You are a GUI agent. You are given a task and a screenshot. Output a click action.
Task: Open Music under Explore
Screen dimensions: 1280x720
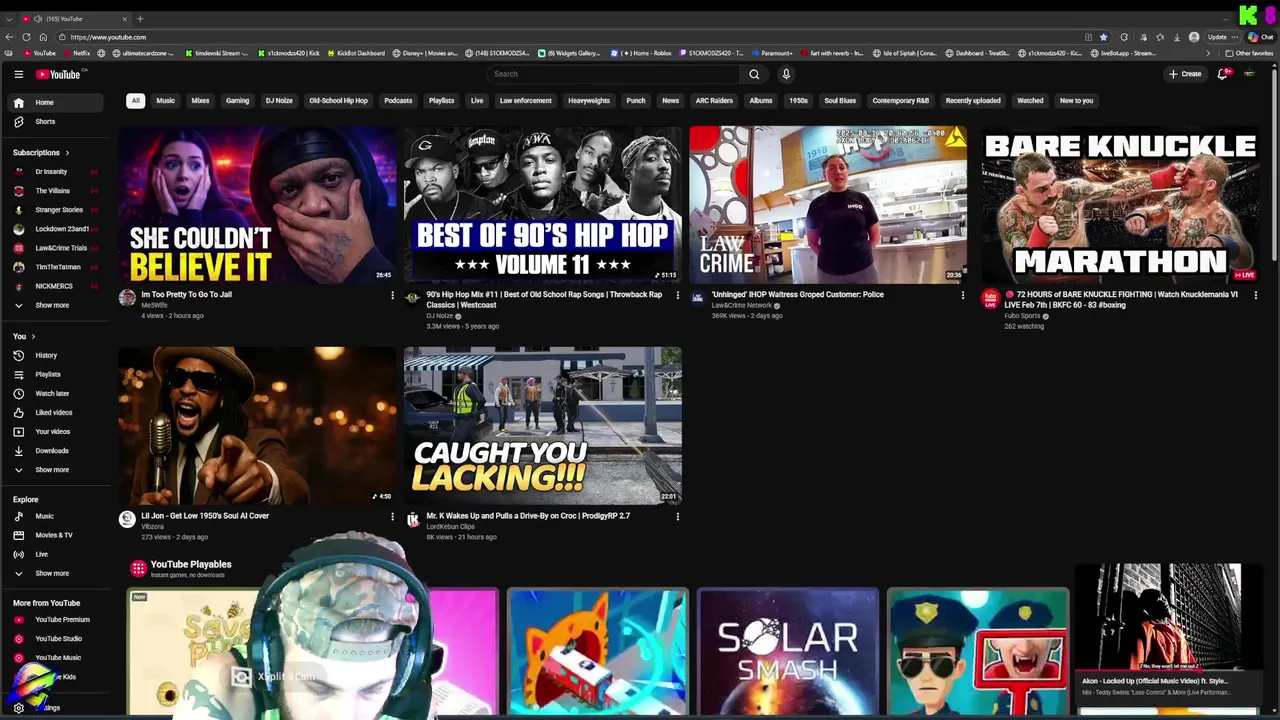point(57,516)
